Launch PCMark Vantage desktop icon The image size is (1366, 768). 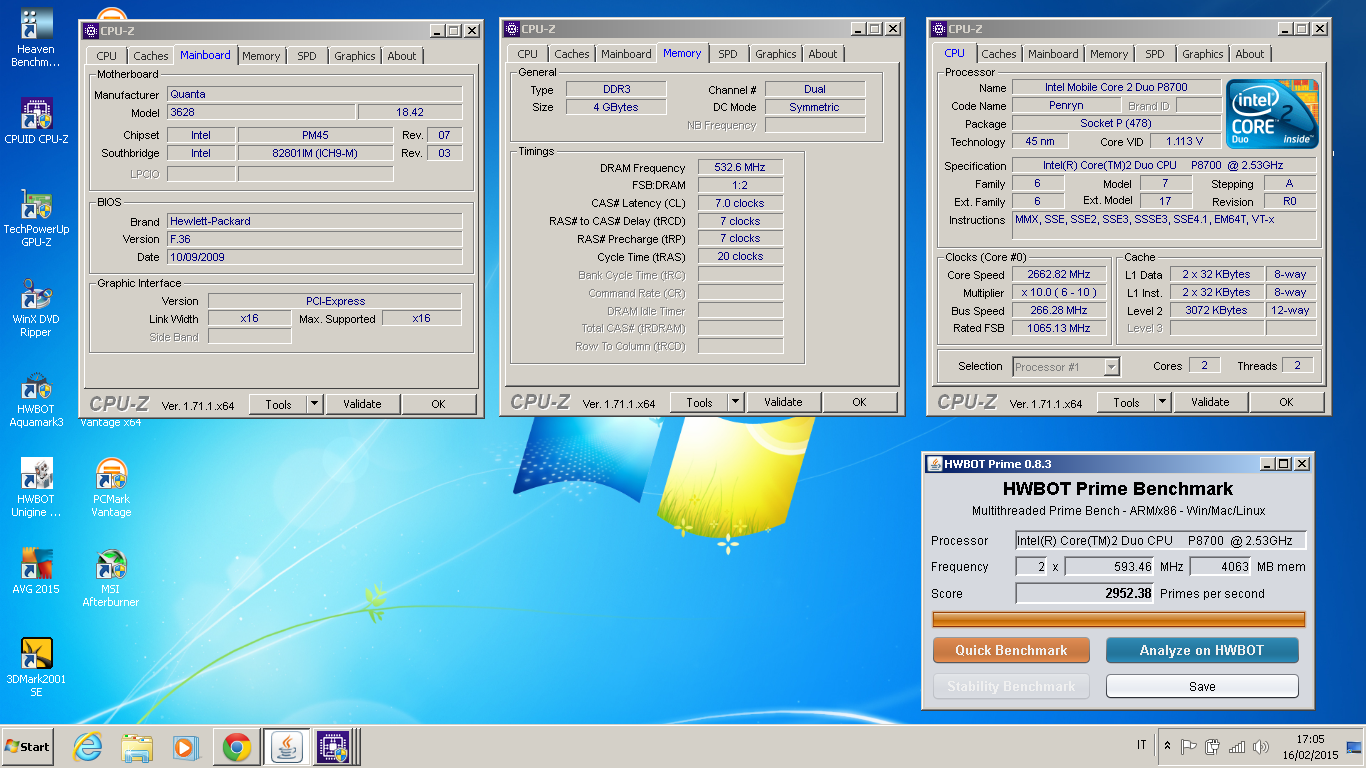[x=111, y=488]
